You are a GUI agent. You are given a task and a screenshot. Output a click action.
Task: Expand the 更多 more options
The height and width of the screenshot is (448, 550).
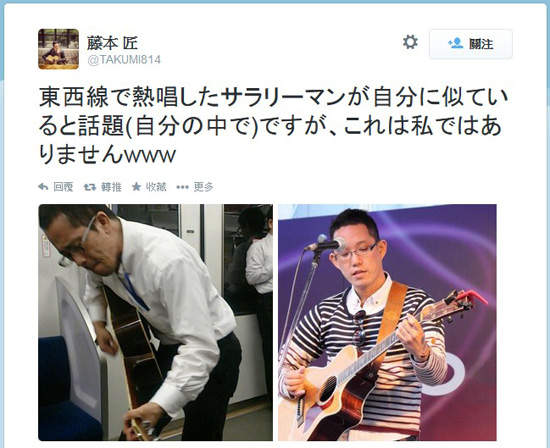(203, 187)
